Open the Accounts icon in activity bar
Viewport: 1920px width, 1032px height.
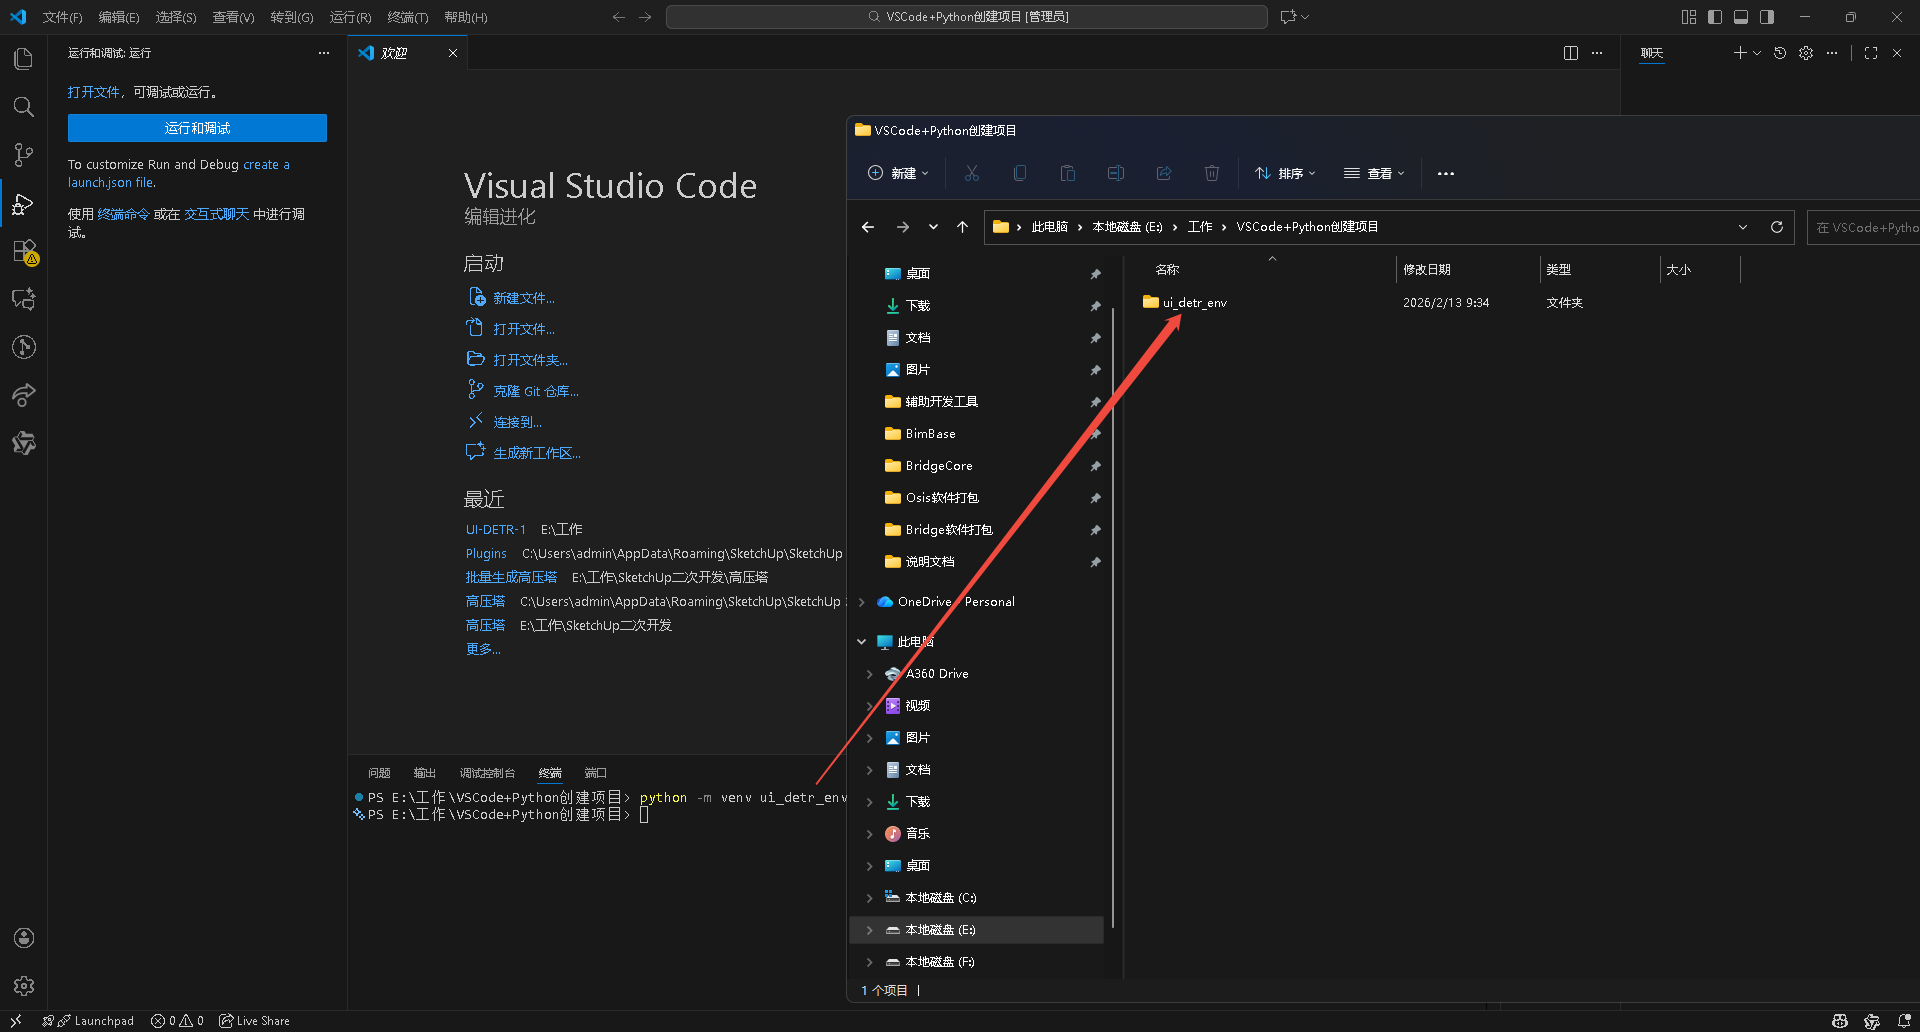24,938
